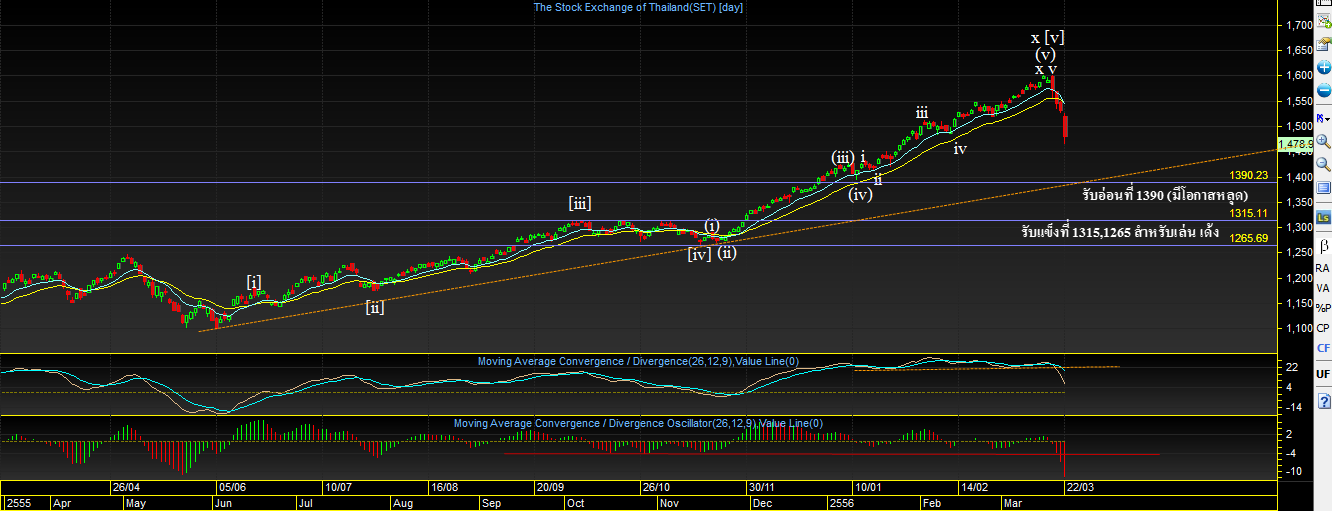Click the blue minus circle button
Image resolution: width=1332 pixels, height=511 pixels.
point(1323,91)
